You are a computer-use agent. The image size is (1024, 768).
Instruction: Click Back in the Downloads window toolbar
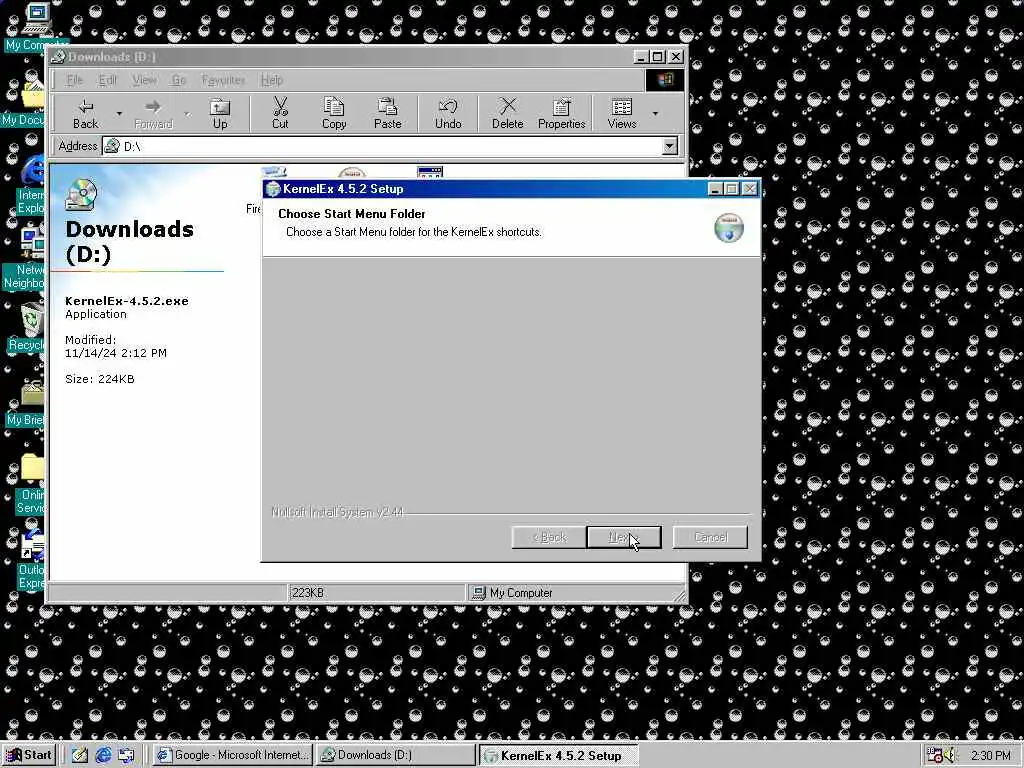[x=86, y=114]
